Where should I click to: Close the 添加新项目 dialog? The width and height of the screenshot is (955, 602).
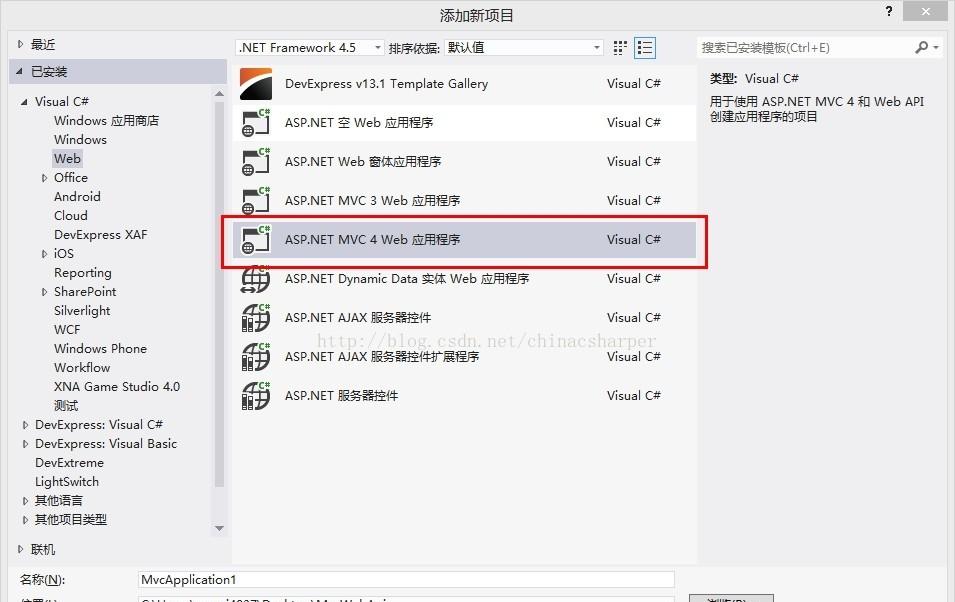pos(925,11)
